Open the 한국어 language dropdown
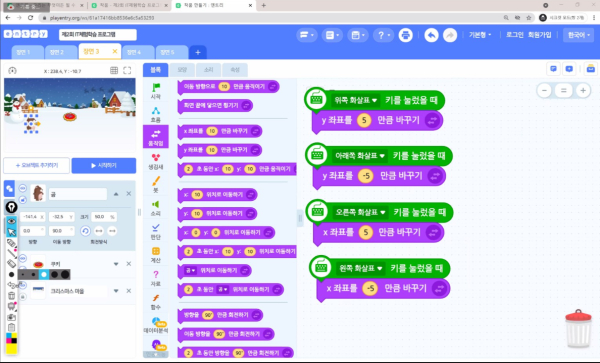The height and width of the screenshot is (363, 600). click(578, 35)
